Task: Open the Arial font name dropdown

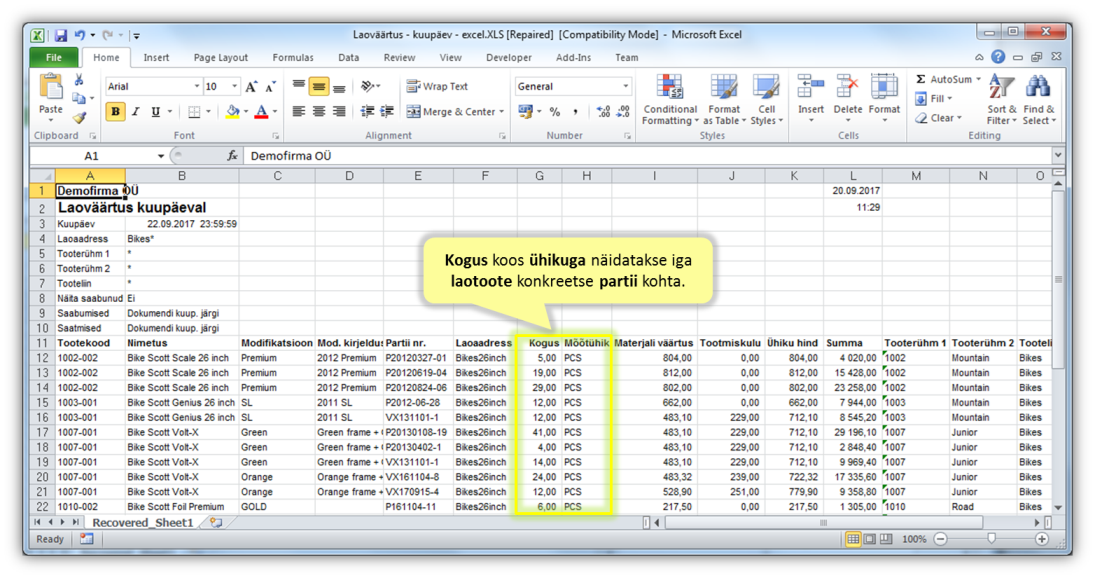Action: click(x=197, y=87)
